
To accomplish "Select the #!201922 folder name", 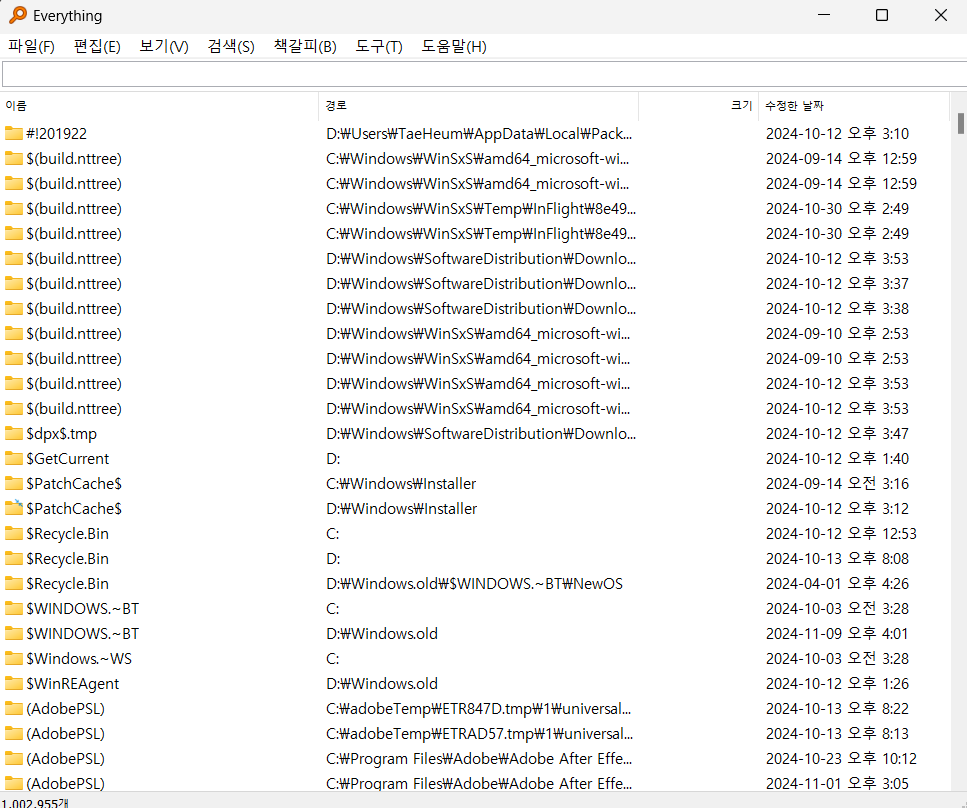I will point(56,134).
